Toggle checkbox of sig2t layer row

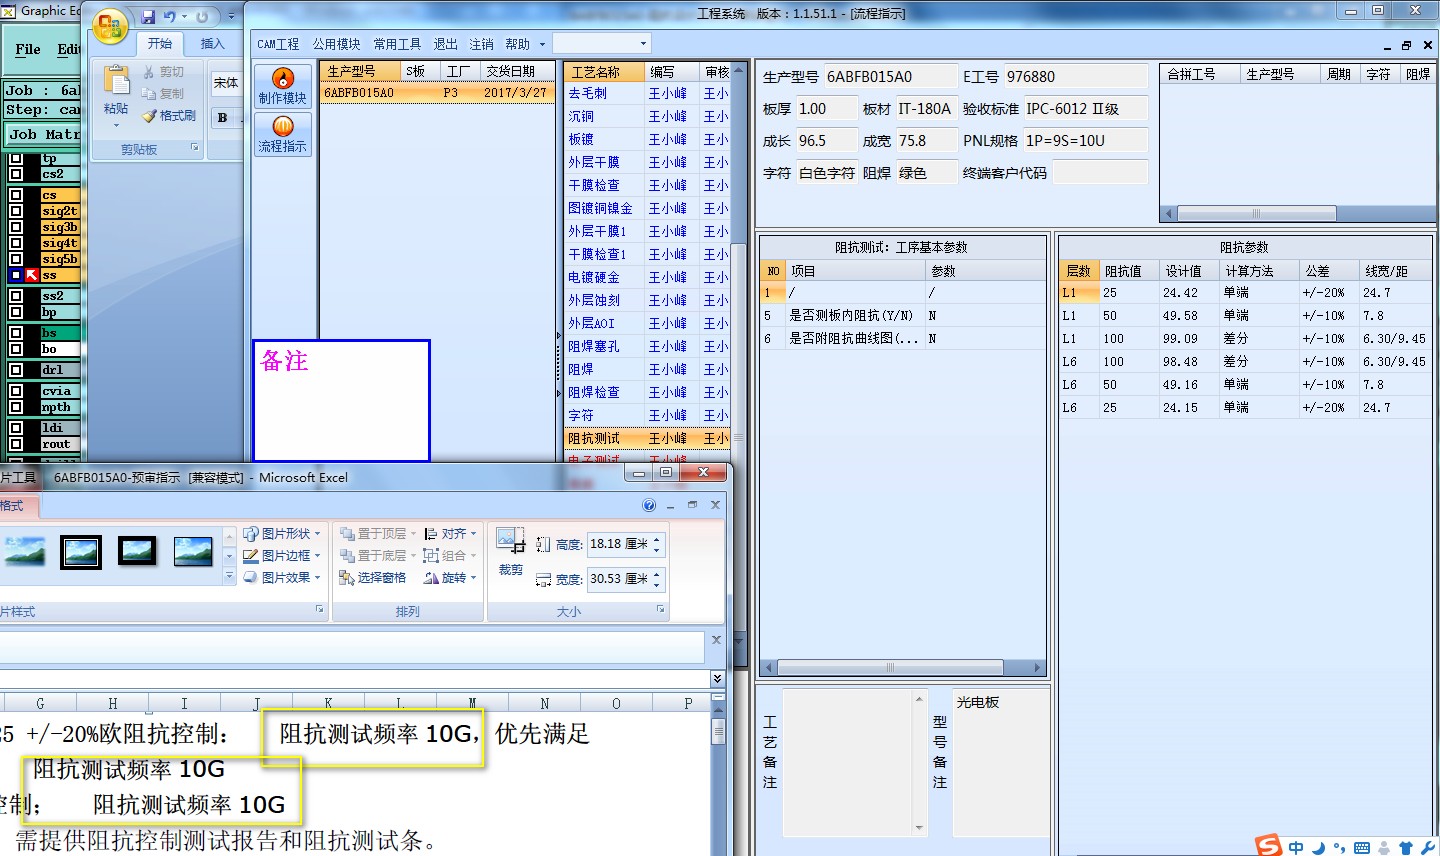tap(16, 211)
